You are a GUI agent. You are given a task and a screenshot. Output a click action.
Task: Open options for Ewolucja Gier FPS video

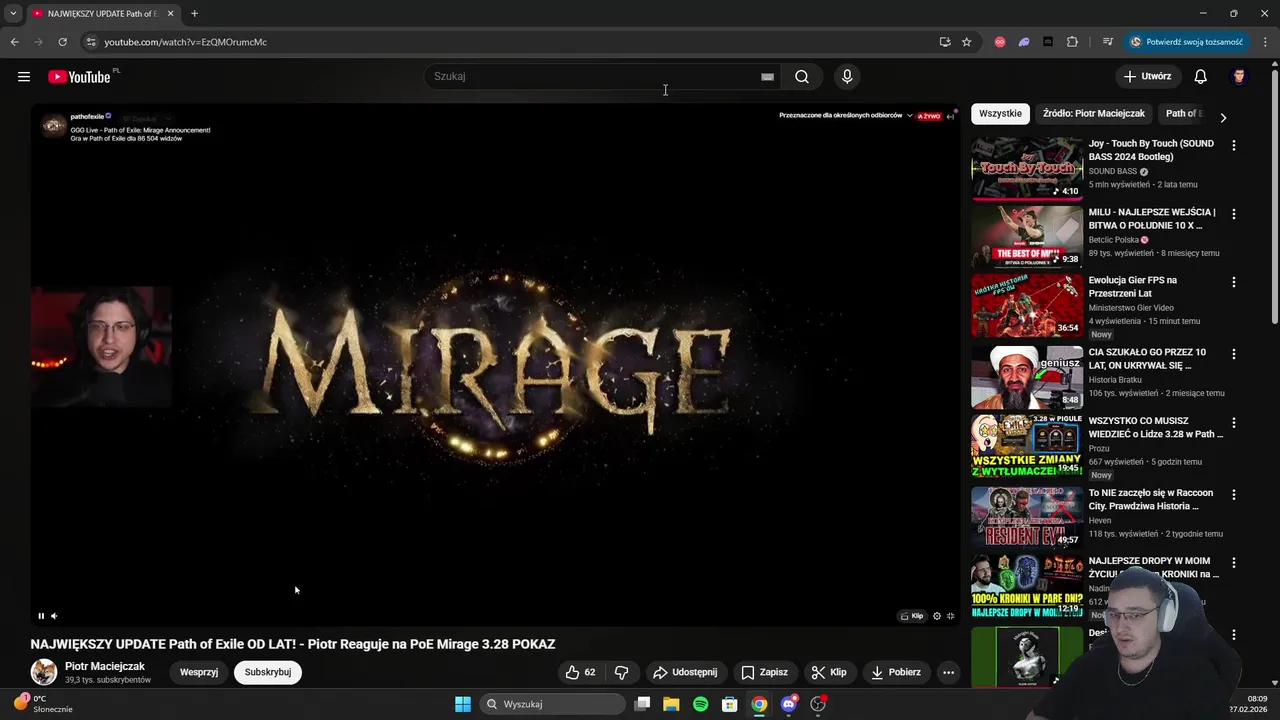point(1233,282)
